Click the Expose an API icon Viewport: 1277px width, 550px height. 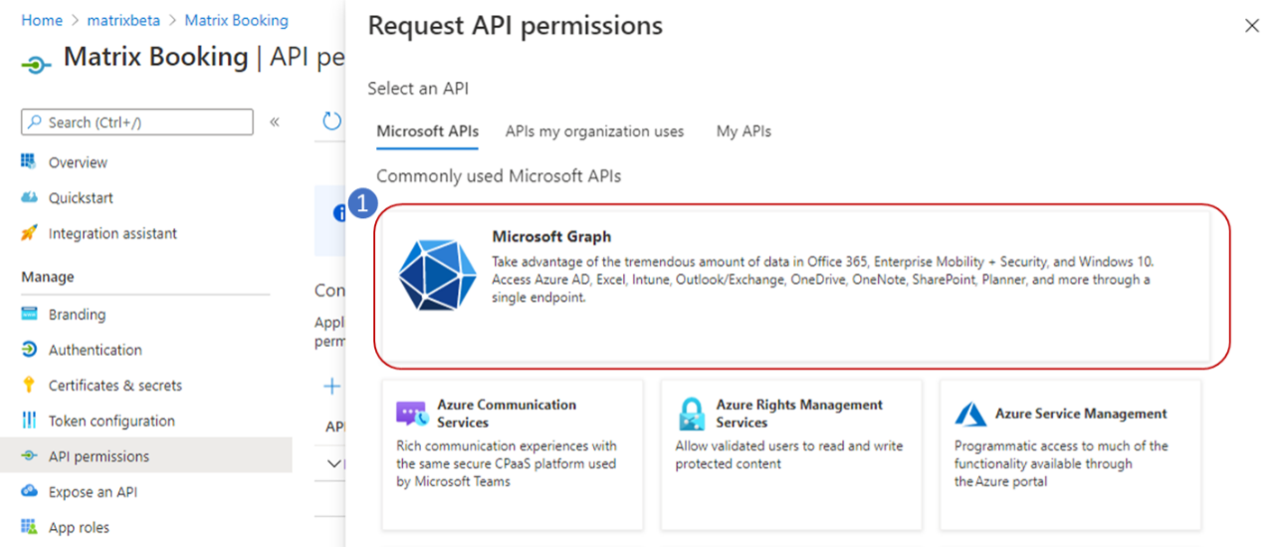[28, 492]
